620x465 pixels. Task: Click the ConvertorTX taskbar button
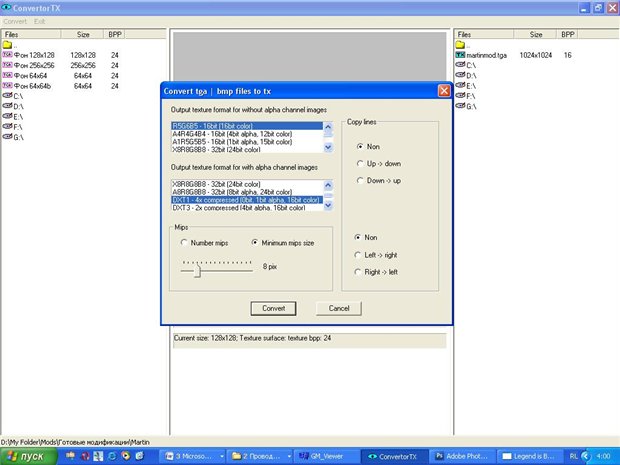394,456
